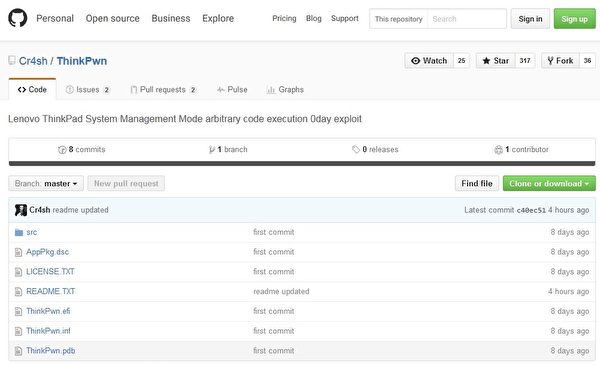Click the Find file button
This screenshot has width=600, height=366.
coord(477,183)
